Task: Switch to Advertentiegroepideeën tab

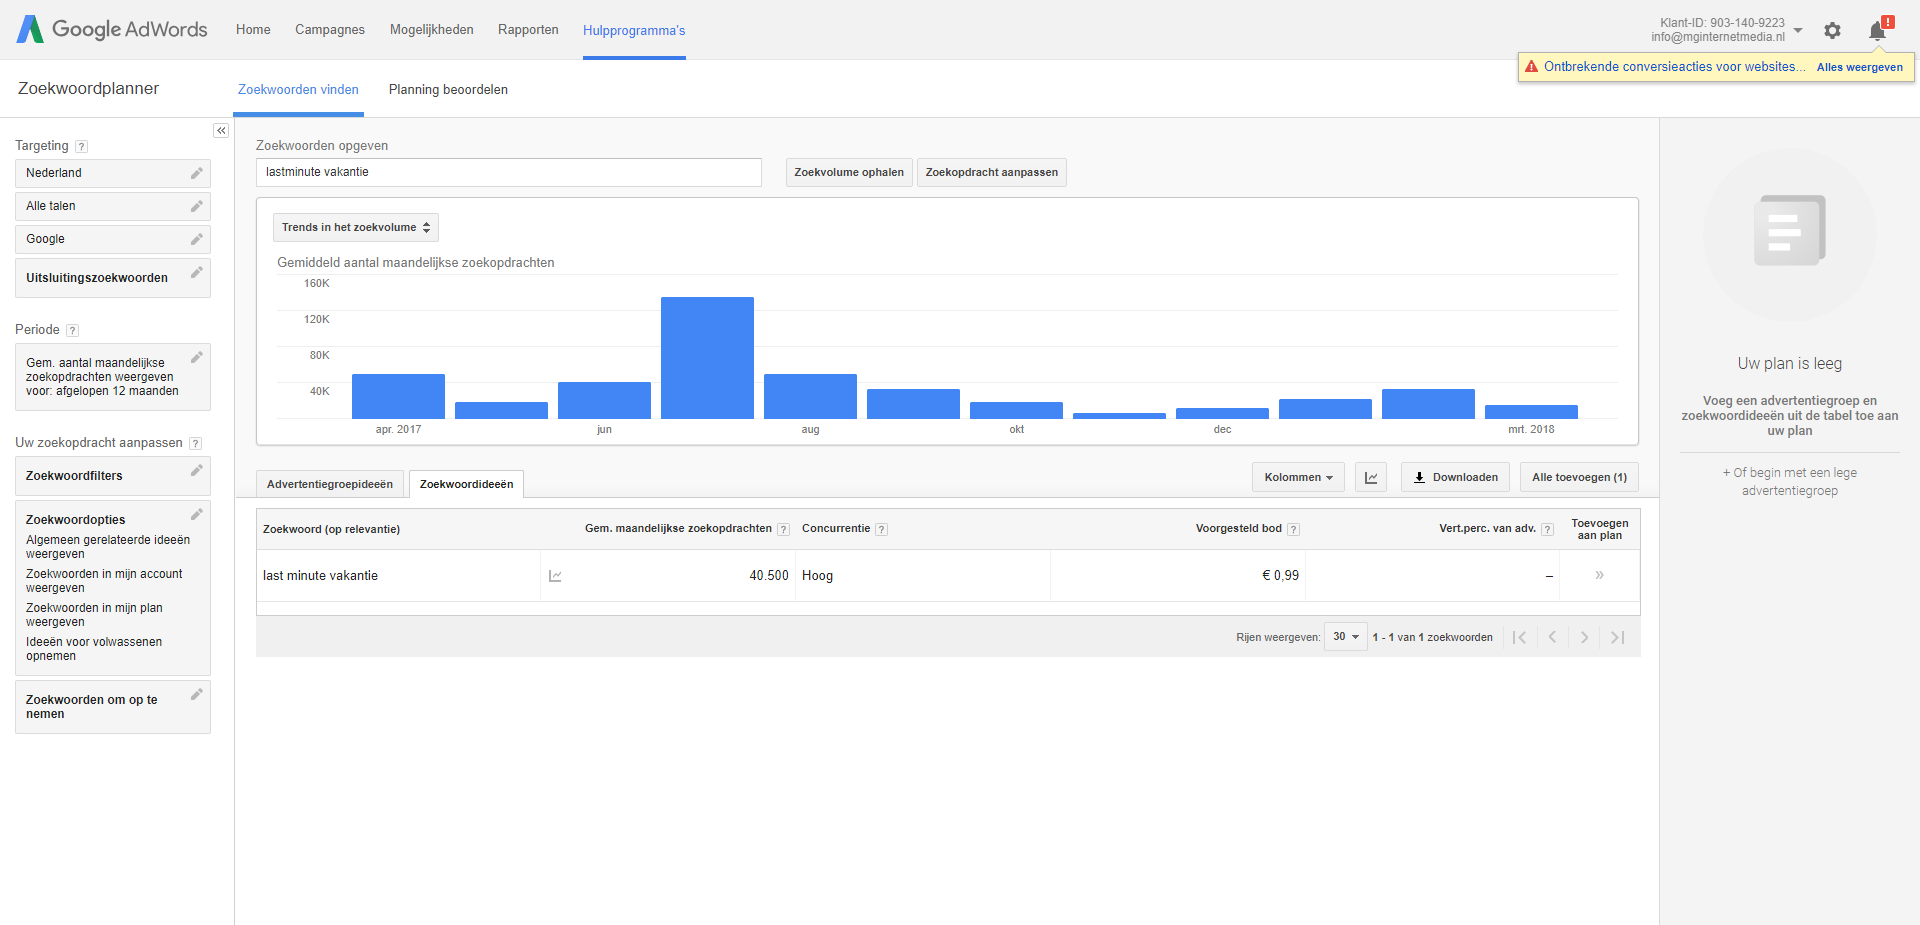Action: [x=330, y=484]
